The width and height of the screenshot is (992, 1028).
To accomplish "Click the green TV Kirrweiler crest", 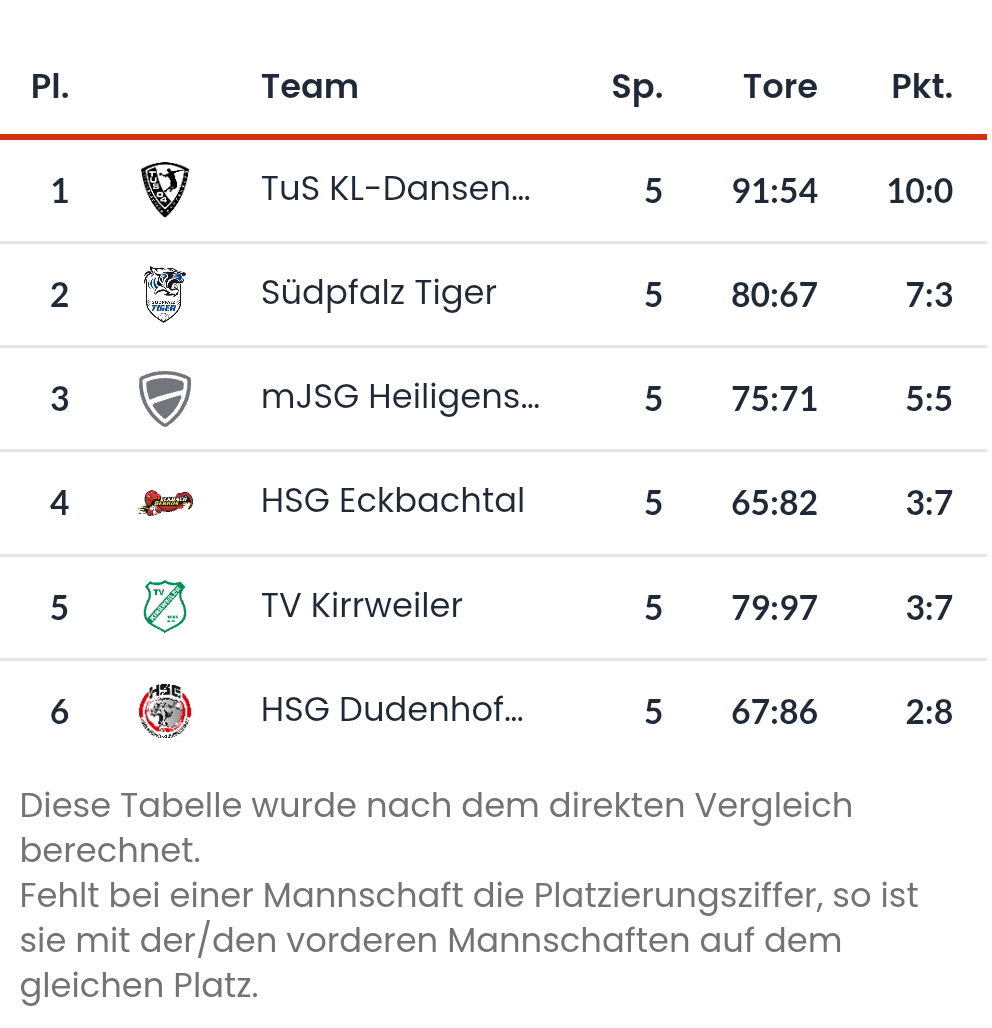I will (x=165, y=606).
